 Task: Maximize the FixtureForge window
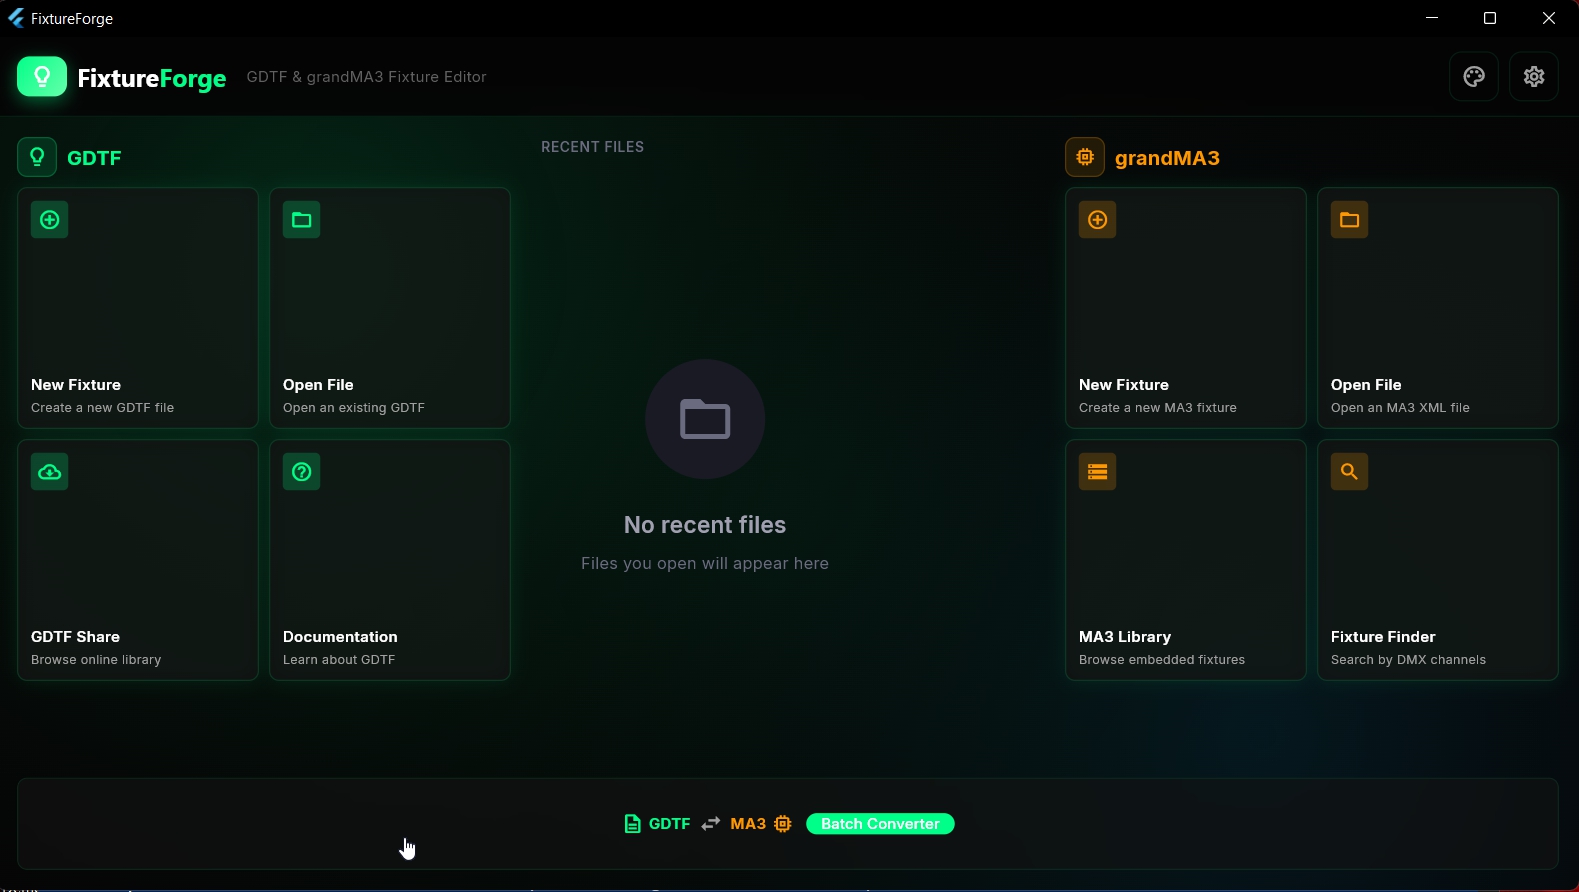[1490, 18]
